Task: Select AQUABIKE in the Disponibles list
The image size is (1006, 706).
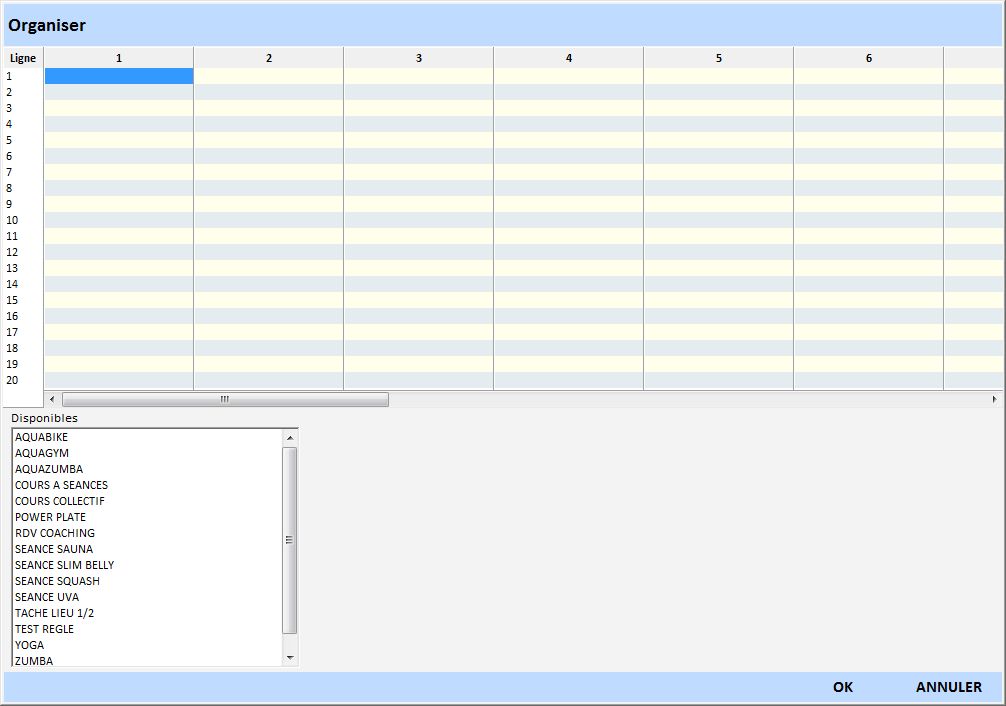Action: coord(42,437)
